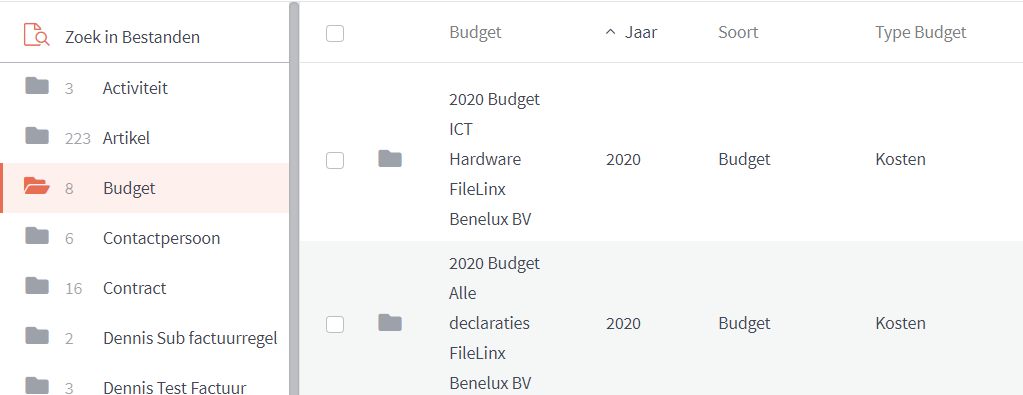
Task: Check the Alle declaraties budget row checkbox
Action: pyautogui.click(x=335, y=324)
